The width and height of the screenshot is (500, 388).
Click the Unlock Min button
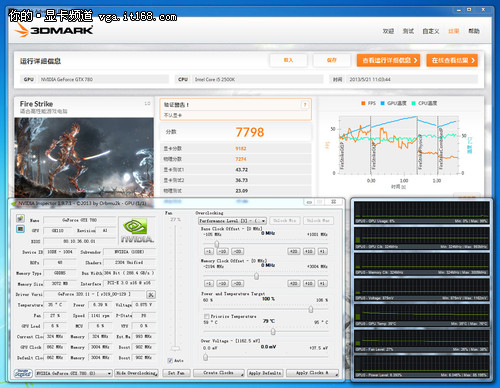(284, 221)
